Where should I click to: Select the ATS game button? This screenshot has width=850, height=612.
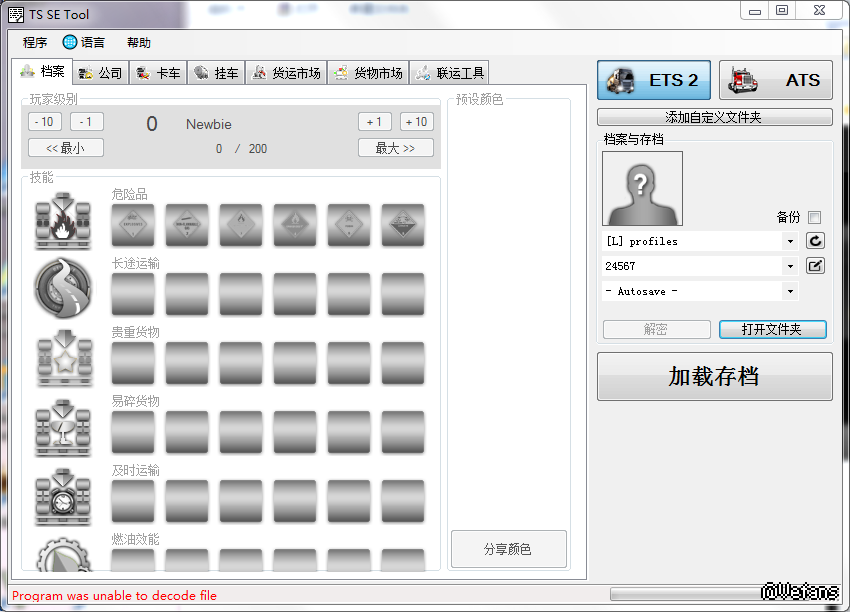pyautogui.click(x=776, y=80)
